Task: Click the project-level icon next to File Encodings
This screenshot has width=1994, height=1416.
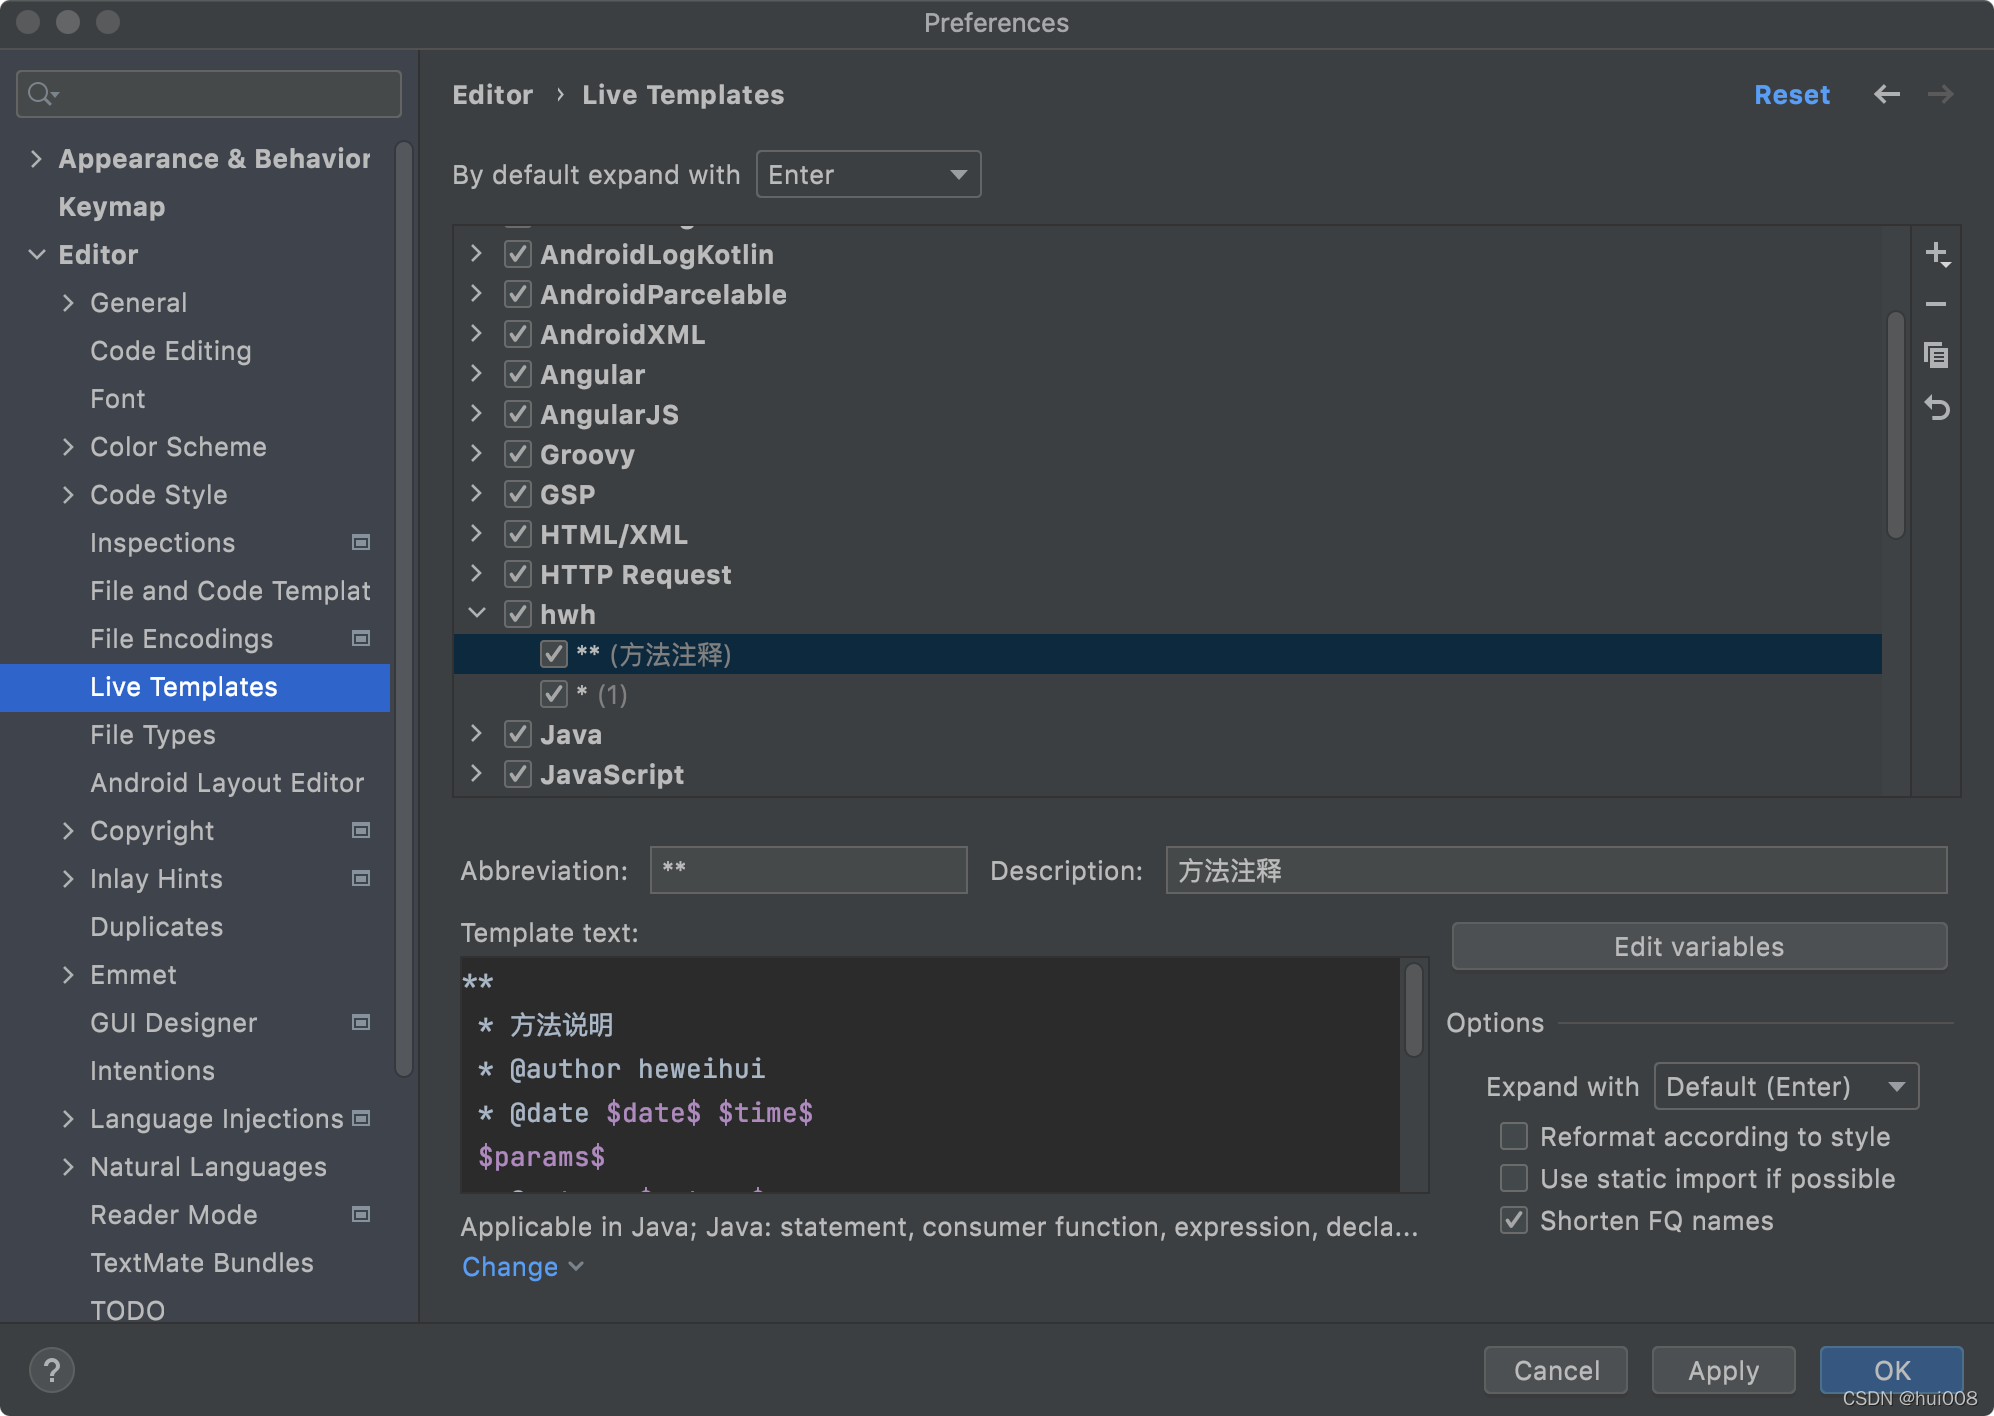Action: point(361,638)
